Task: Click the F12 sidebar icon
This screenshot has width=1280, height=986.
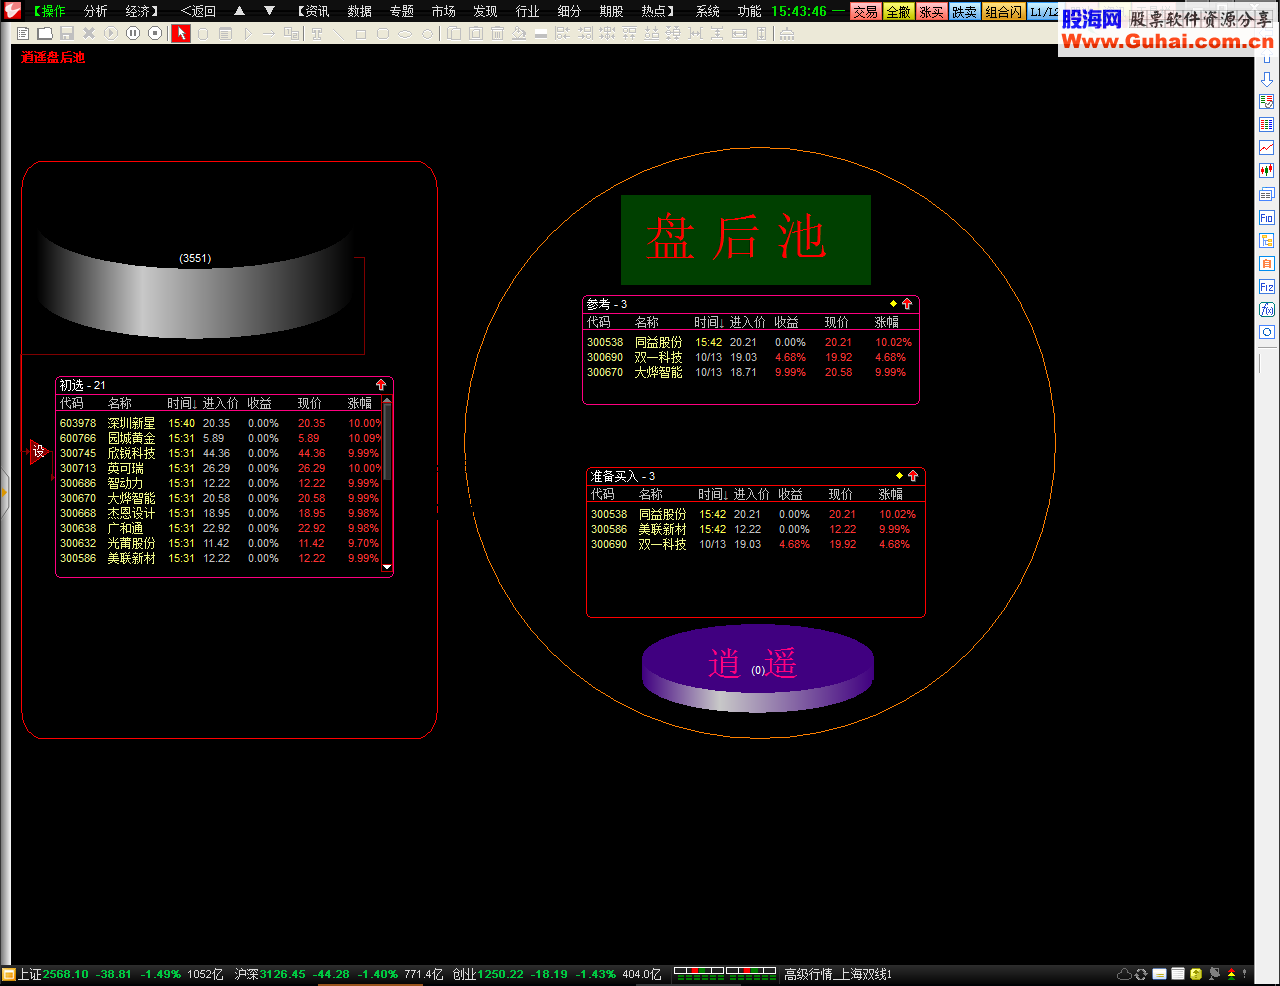Action: (1267, 286)
